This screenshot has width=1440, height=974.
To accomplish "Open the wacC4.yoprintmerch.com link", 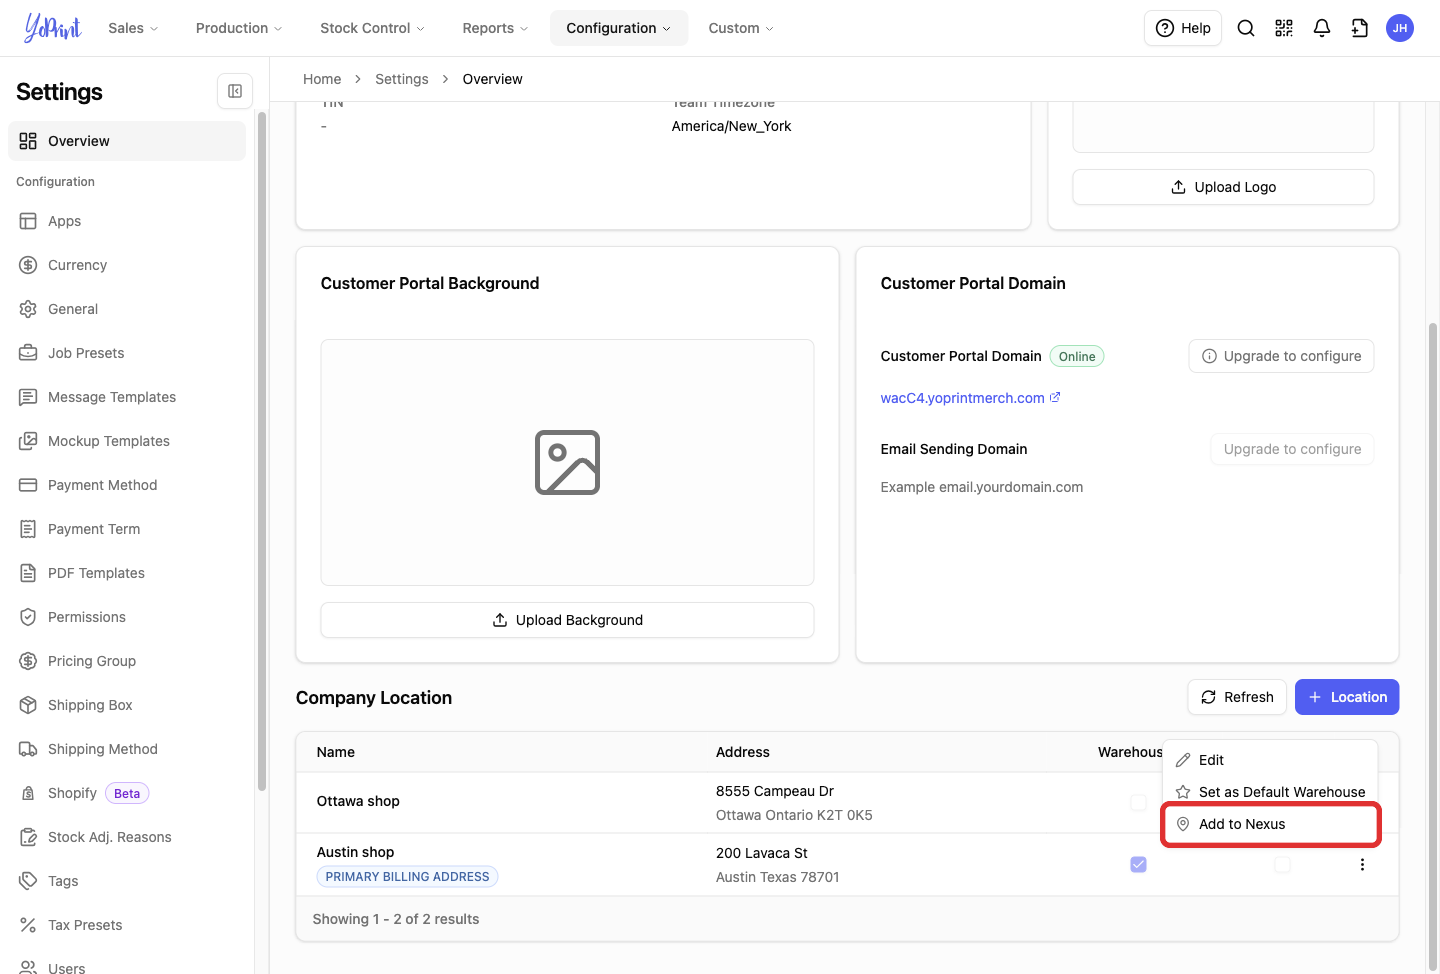I will 962,398.
